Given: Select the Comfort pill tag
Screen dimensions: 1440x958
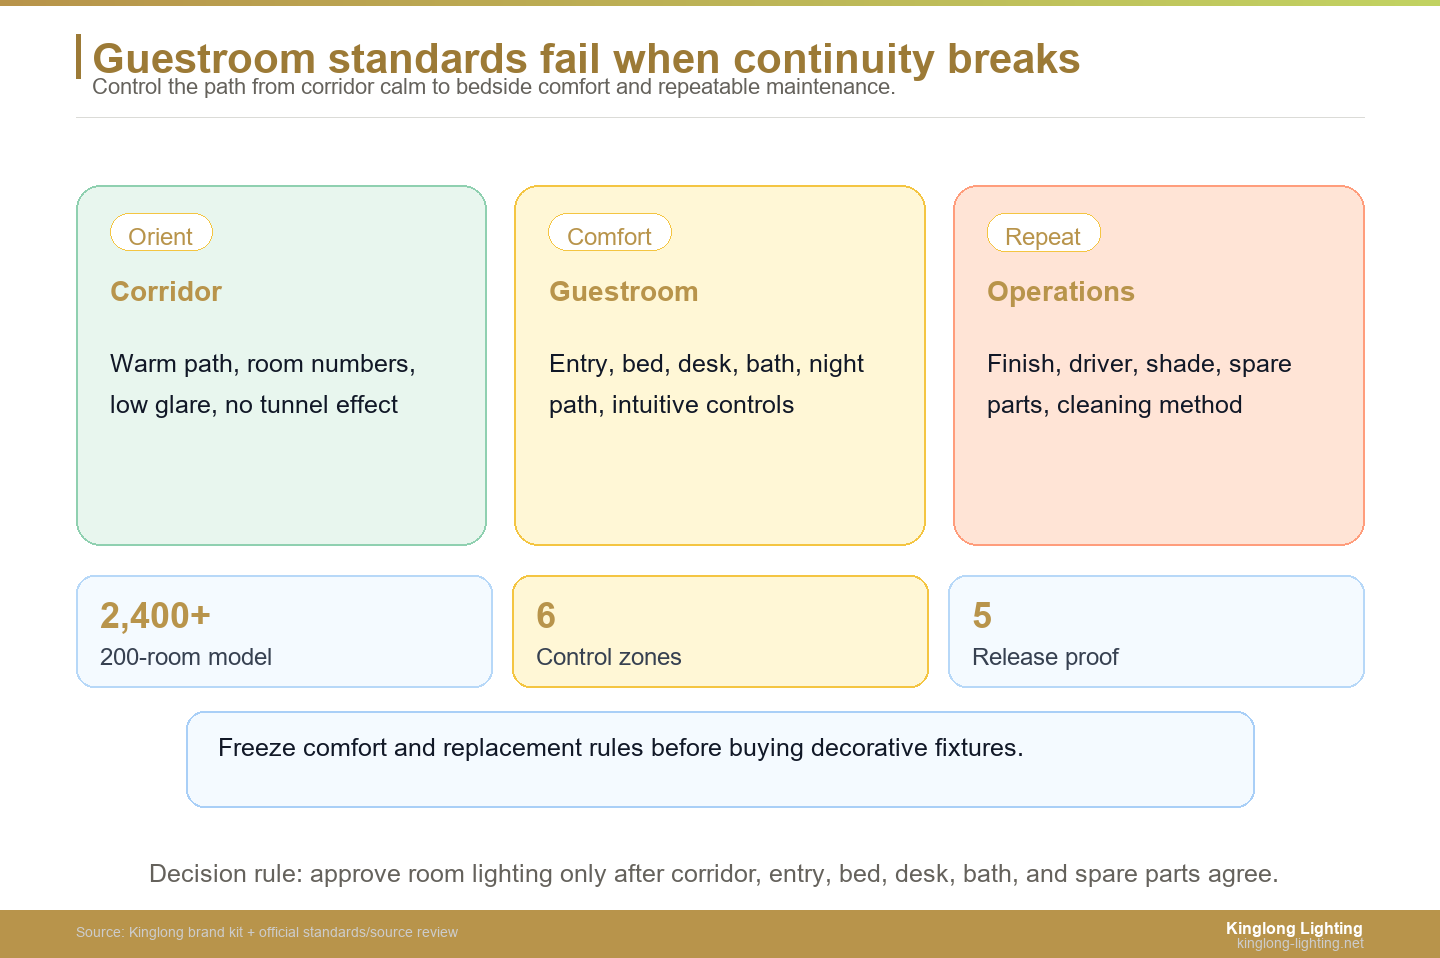Looking at the screenshot, I should (x=609, y=233).
